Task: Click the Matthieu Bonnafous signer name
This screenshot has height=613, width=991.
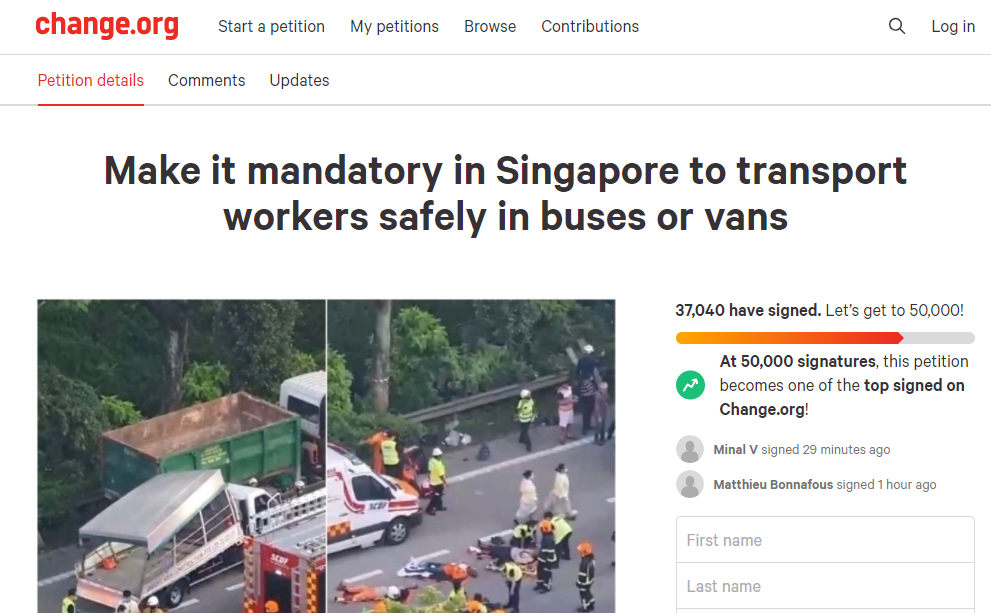Action: pos(774,485)
